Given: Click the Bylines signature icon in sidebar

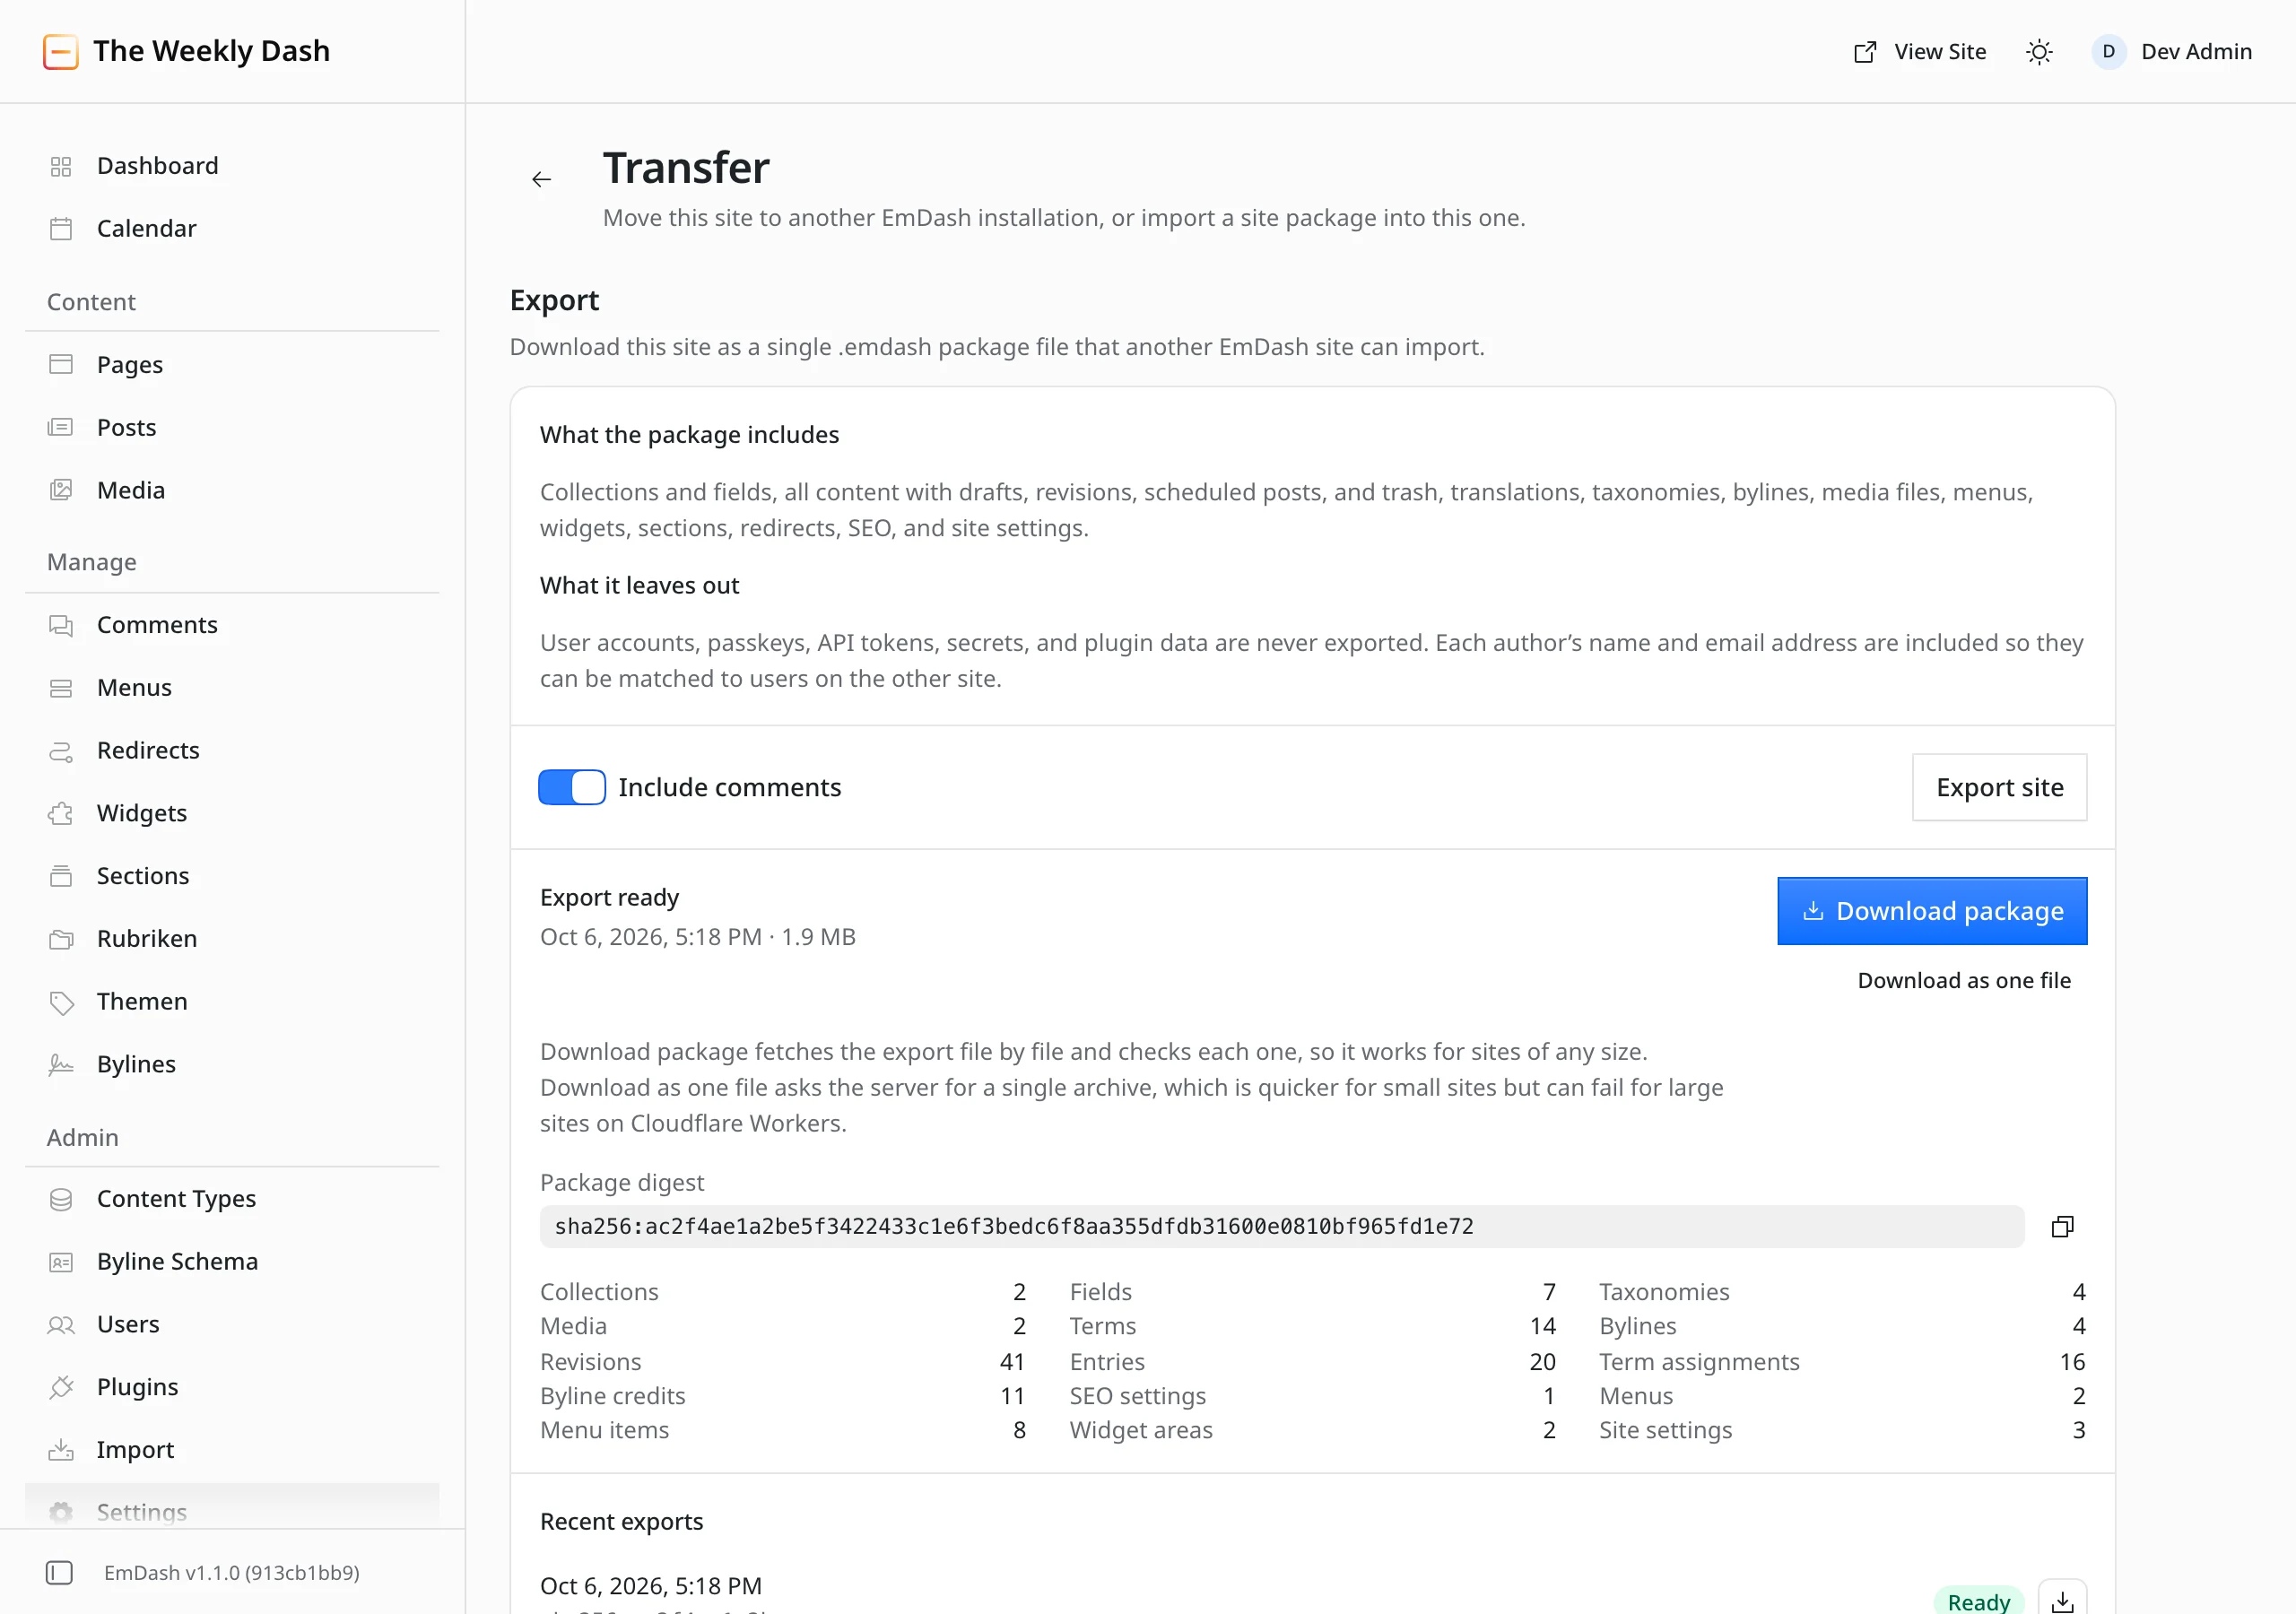Looking at the screenshot, I should pyautogui.click(x=61, y=1064).
